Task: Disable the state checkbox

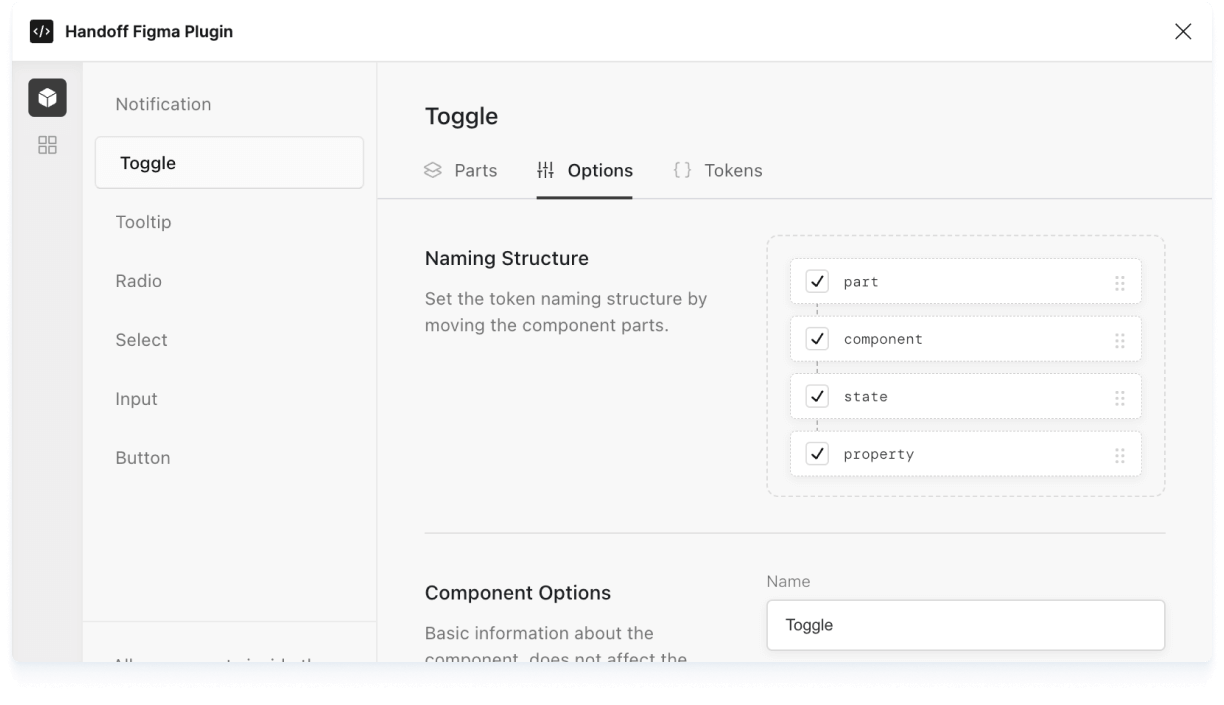Action: pos(817,397)
